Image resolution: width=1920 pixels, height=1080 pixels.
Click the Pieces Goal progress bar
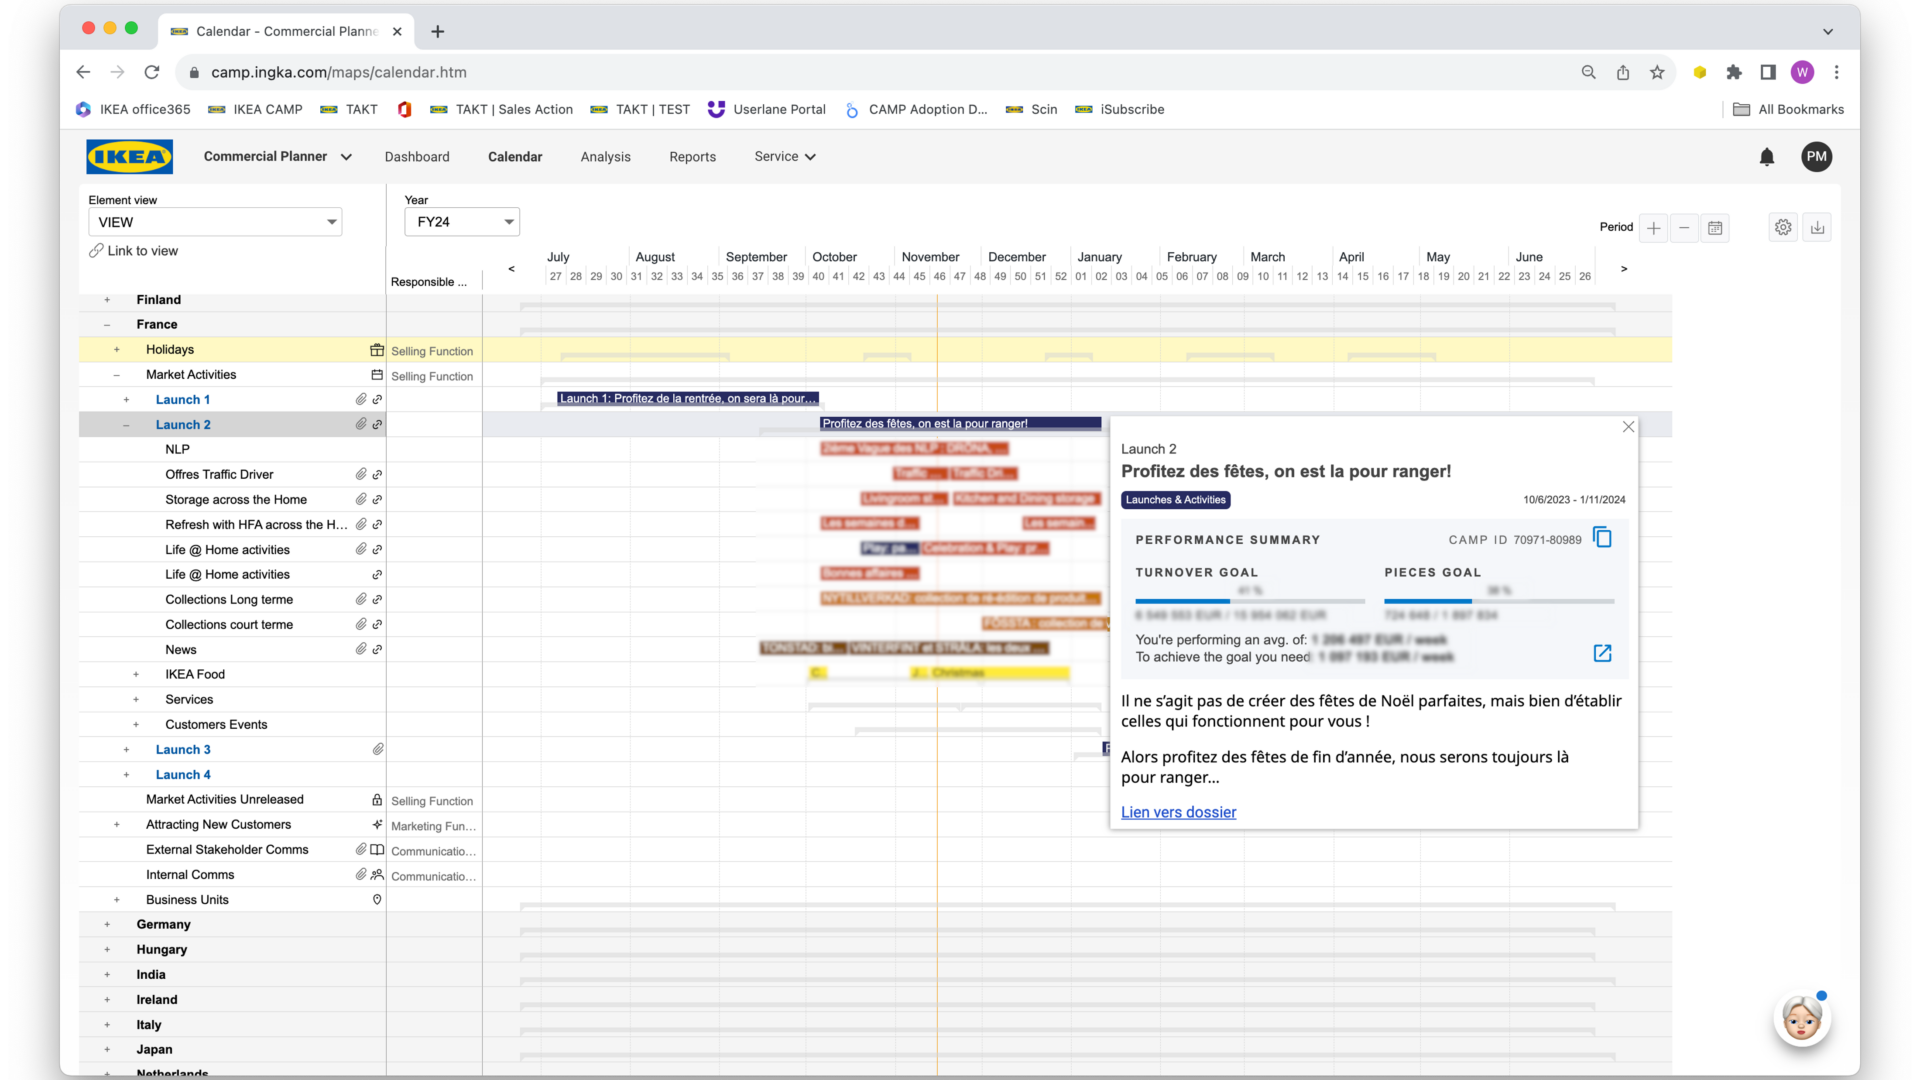(x=1499, y=601)
